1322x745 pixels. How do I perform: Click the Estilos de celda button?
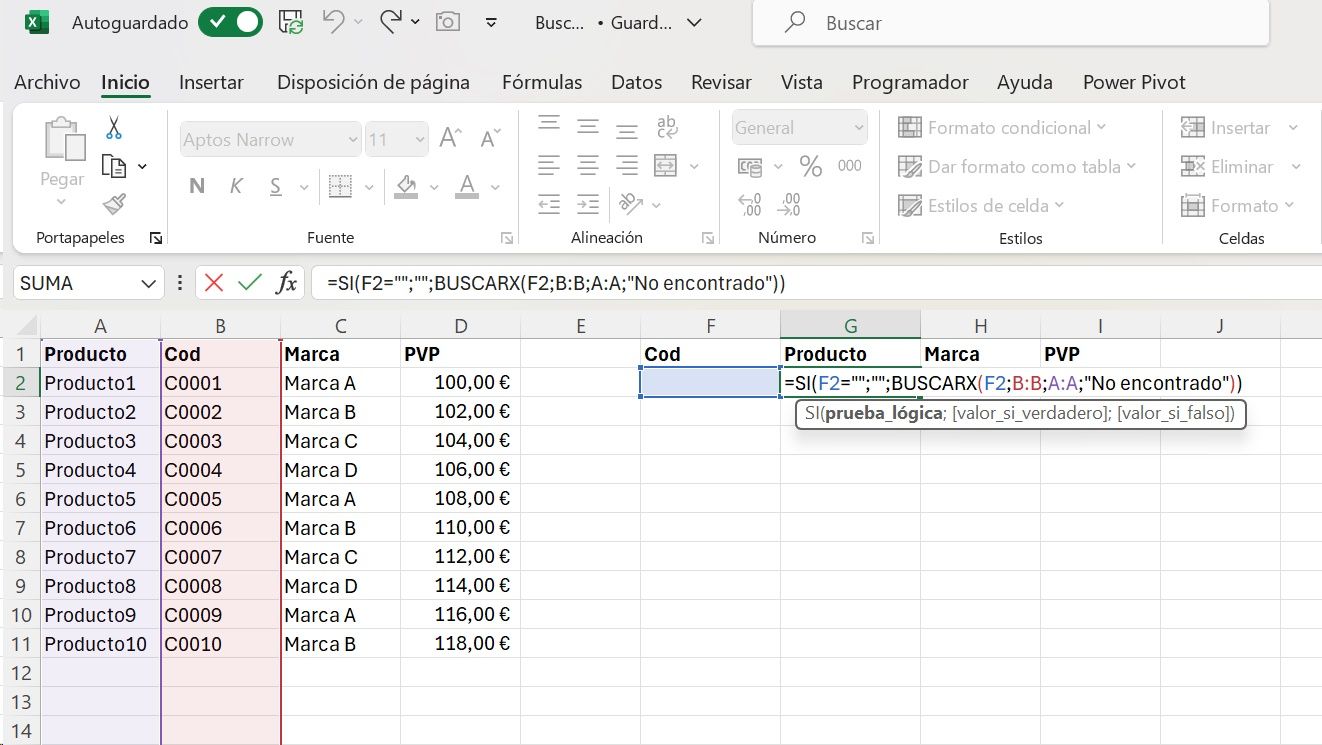coord(981,206)
